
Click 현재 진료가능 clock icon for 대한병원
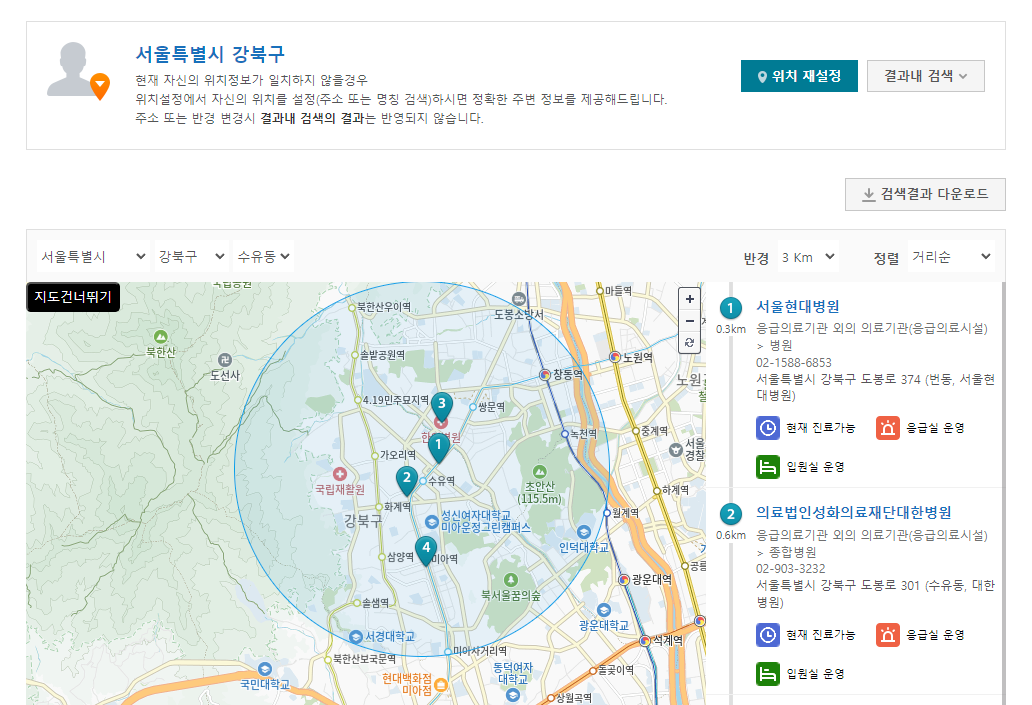[x=767, y=635]
